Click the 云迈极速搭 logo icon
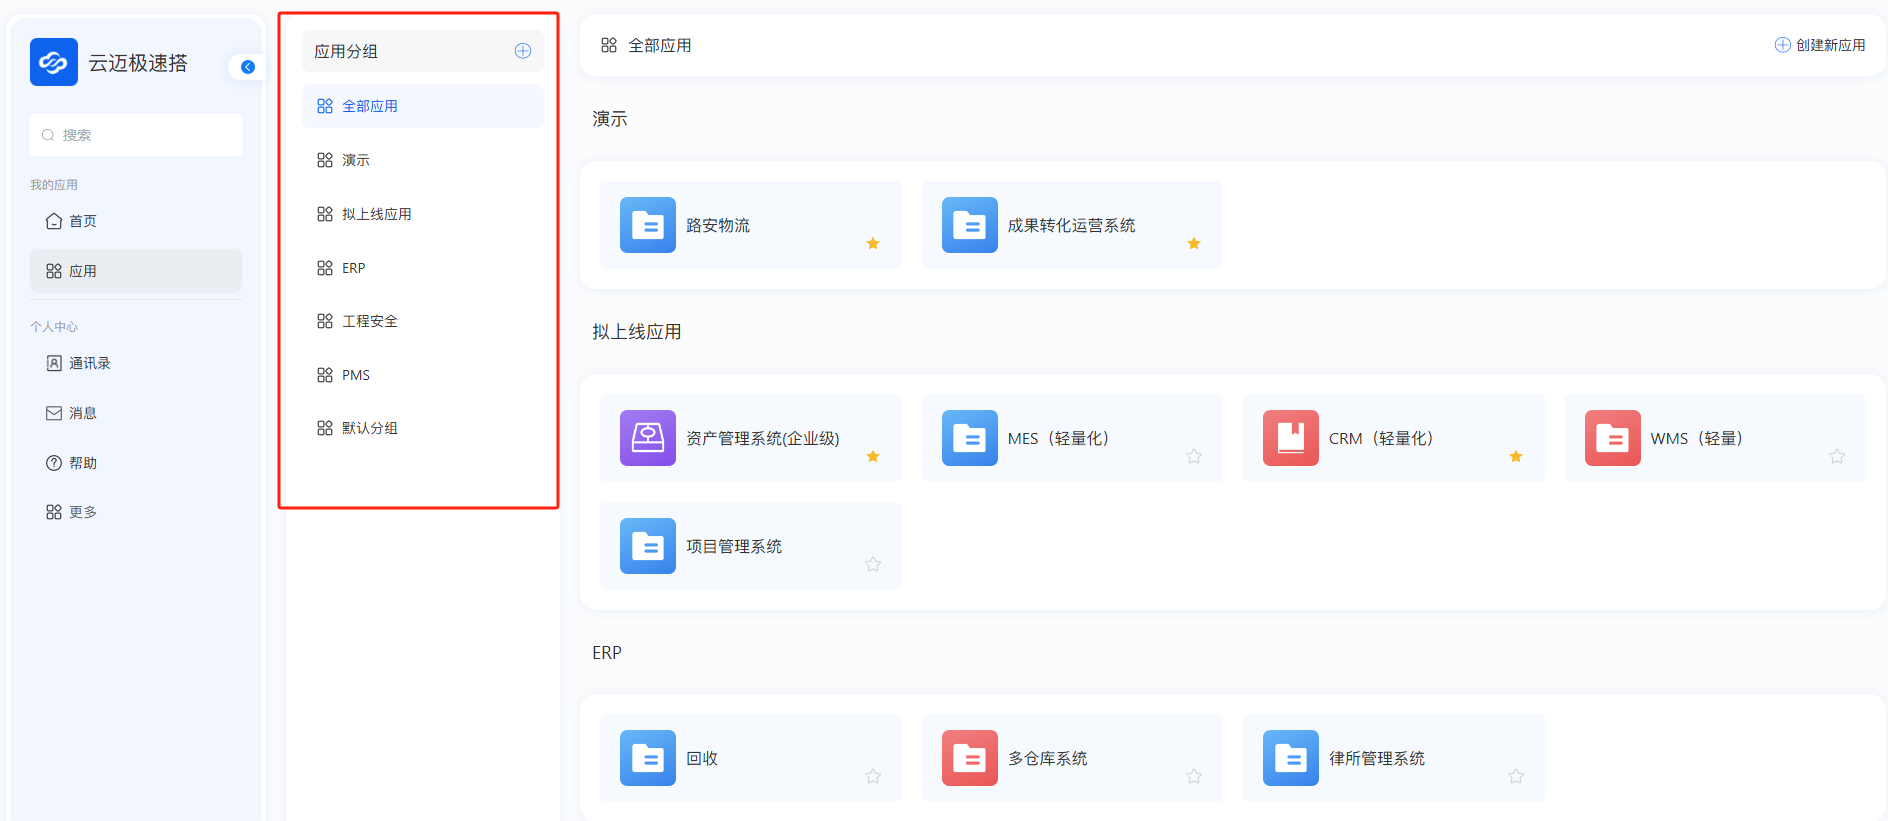The width and height of the screenshot is (1888, 821). [54, 62]
